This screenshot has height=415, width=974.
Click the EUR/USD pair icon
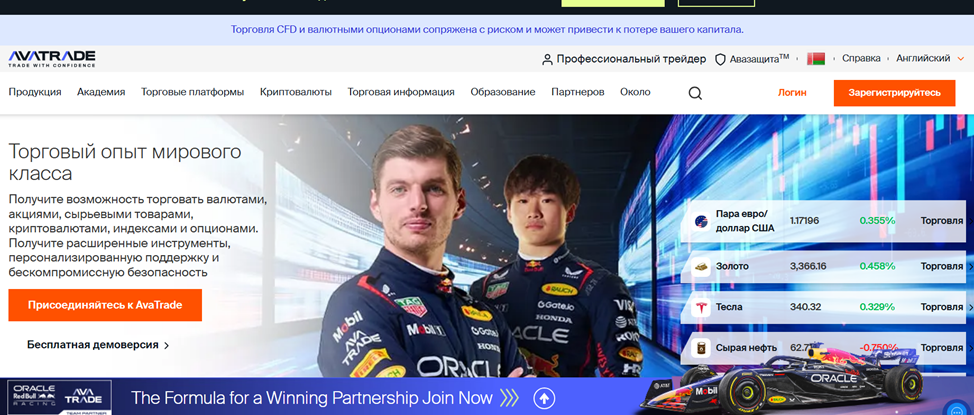(702, 221)
